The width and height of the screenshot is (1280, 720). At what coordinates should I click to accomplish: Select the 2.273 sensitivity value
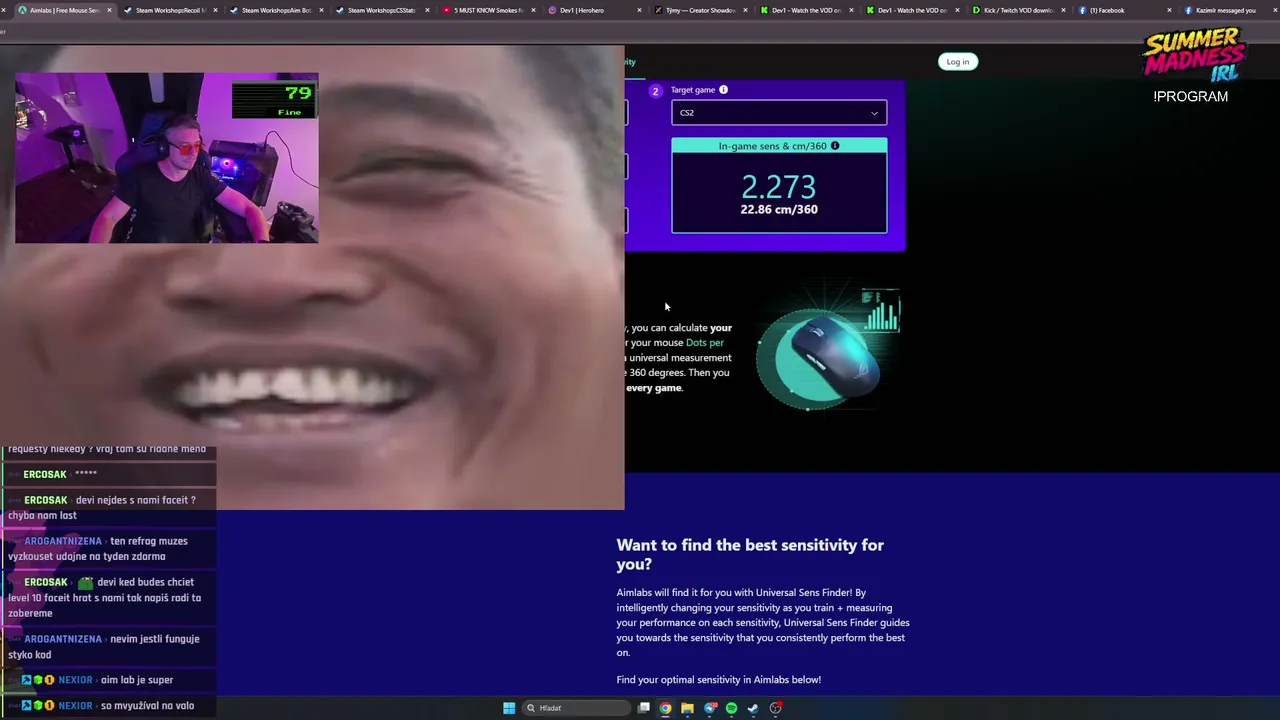coord(778,186)
